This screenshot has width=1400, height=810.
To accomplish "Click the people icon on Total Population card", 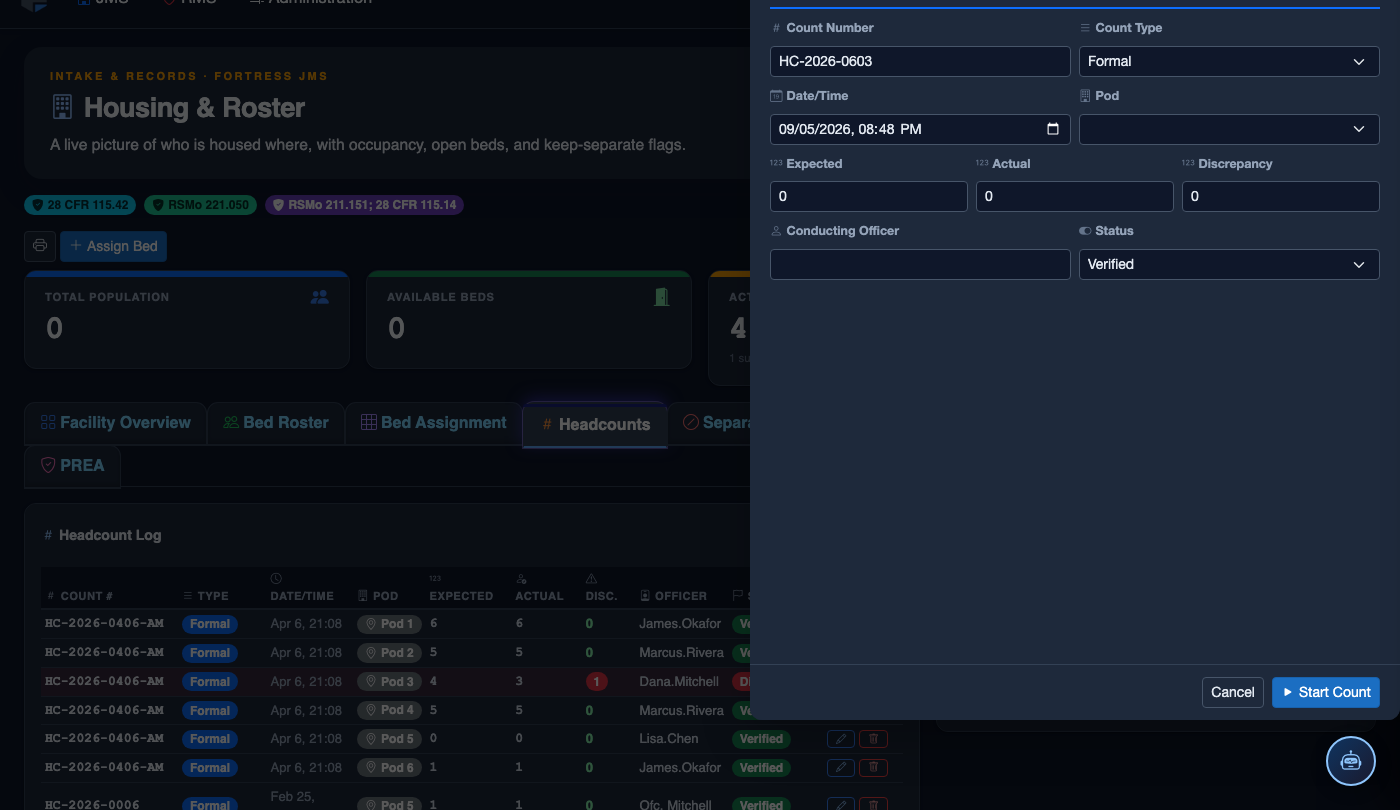I will point(320,297).
